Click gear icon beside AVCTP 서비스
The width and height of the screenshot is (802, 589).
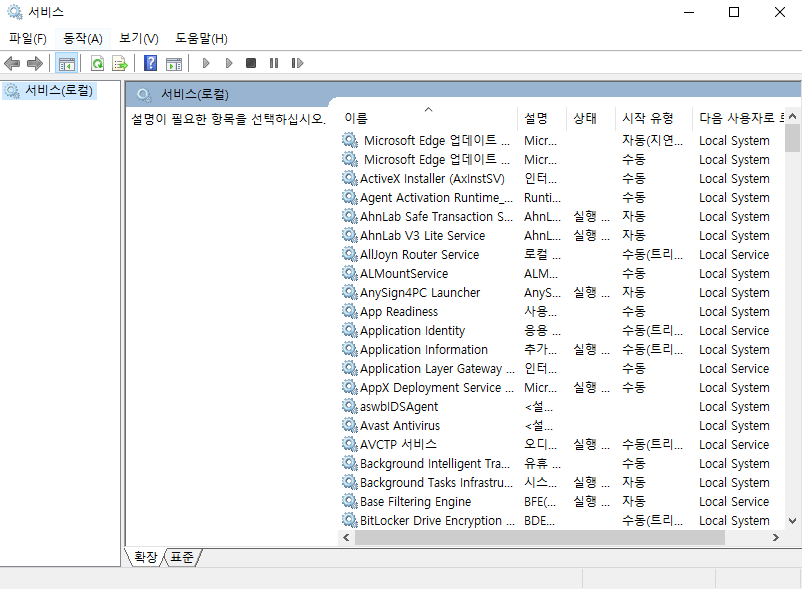coord(350,444)
